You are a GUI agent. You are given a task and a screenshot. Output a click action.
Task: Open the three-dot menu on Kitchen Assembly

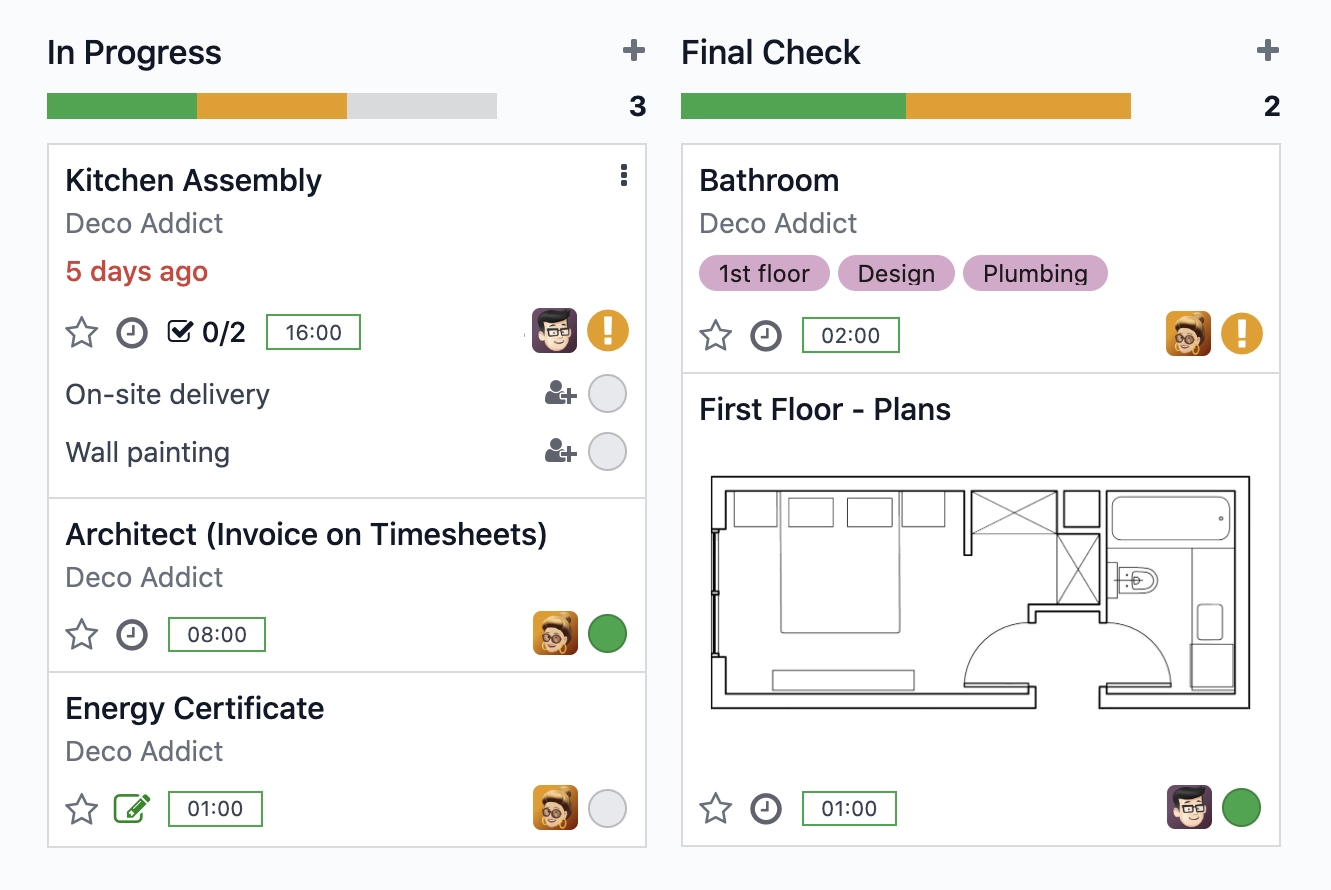623,176
